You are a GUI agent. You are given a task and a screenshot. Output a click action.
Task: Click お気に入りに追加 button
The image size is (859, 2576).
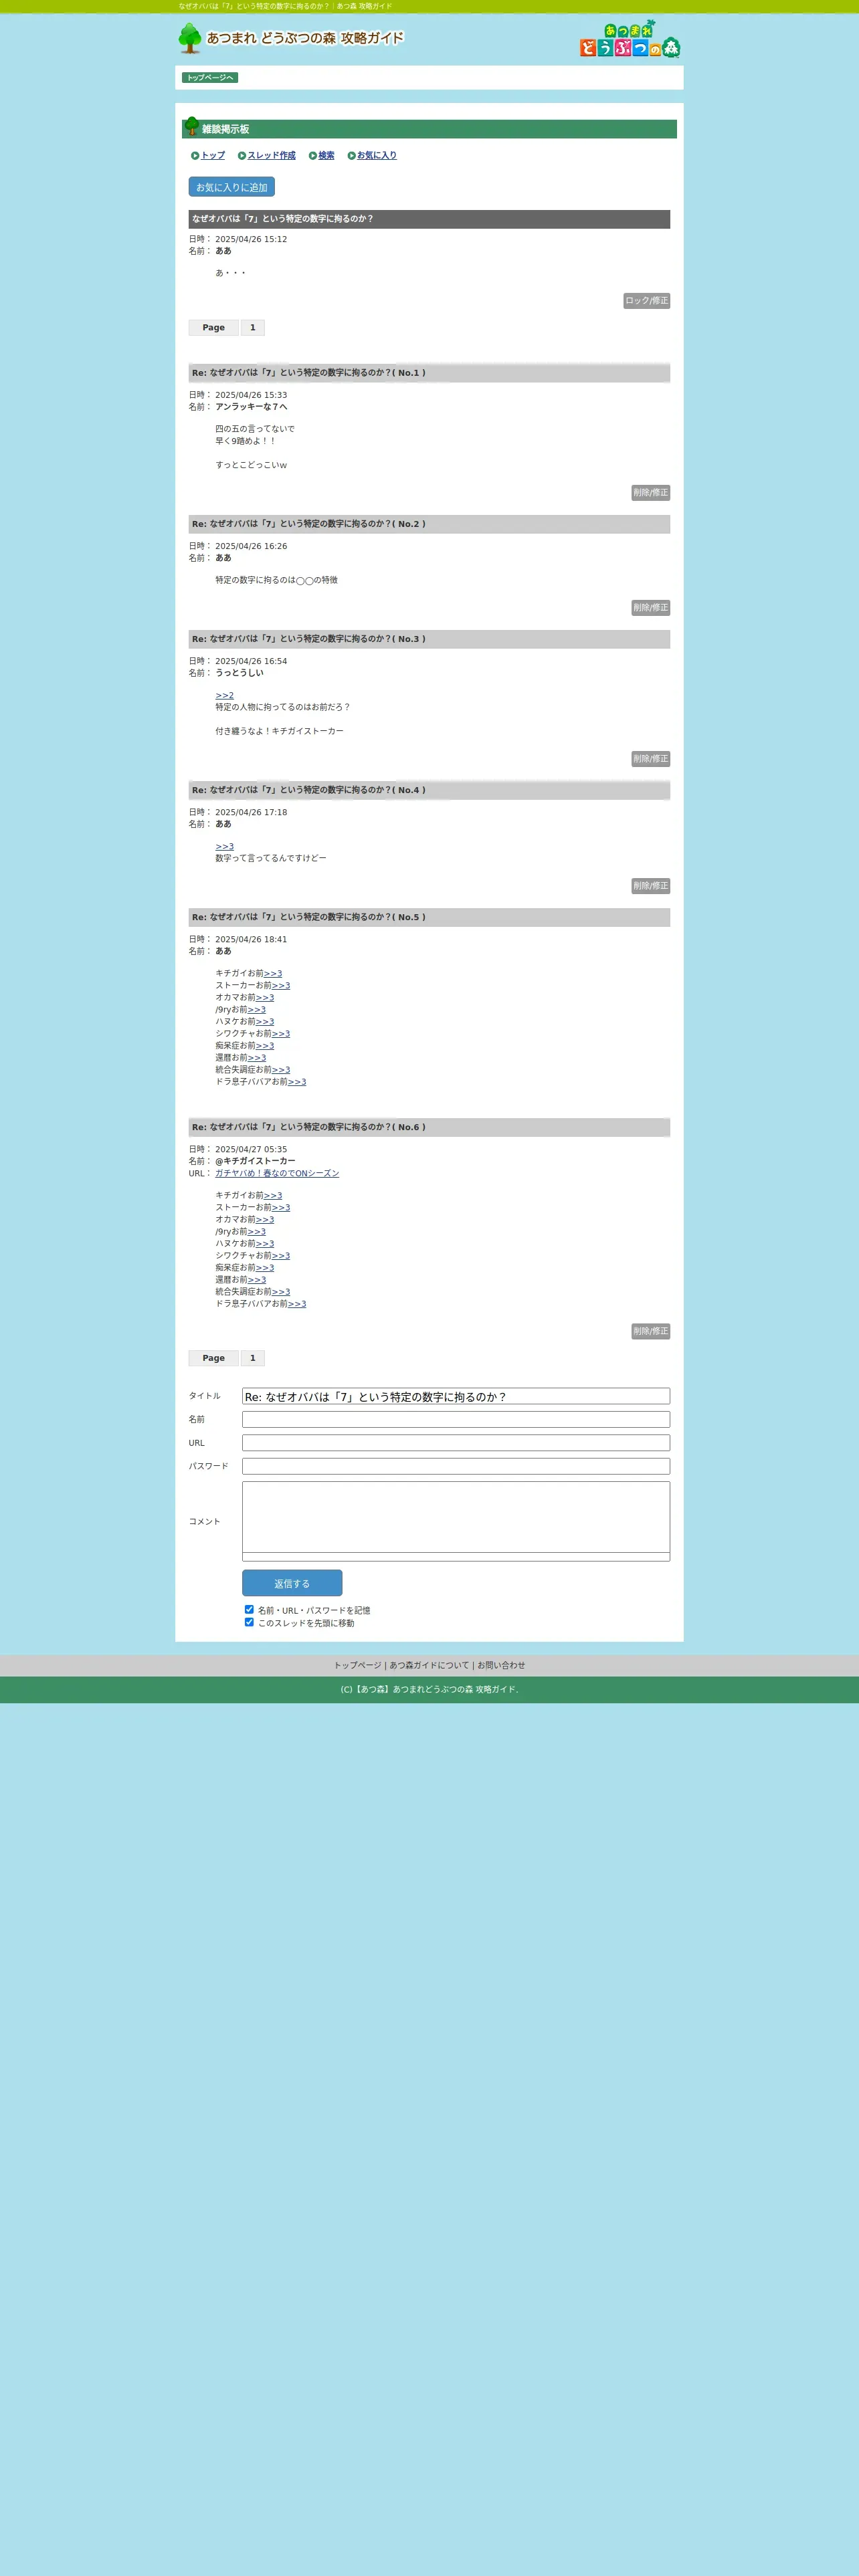coord(231,187)
